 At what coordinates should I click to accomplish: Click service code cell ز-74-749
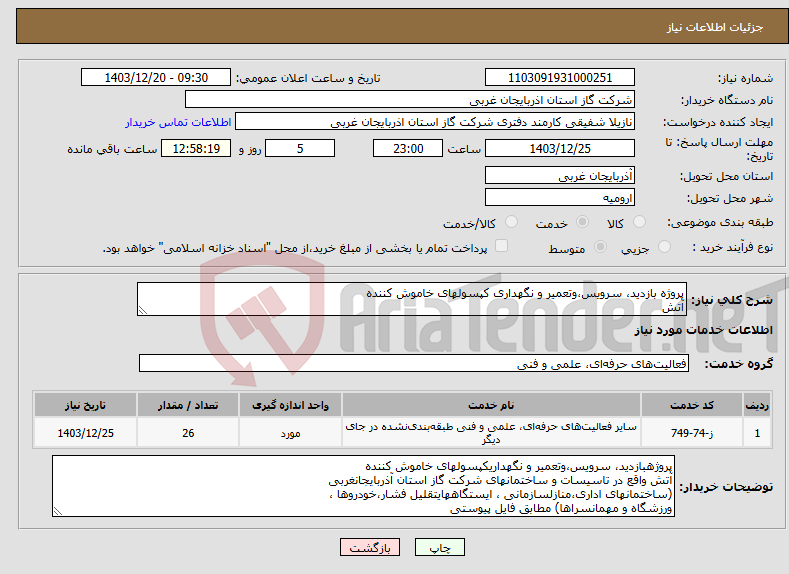pyautogui.click(x=692, y=433)
